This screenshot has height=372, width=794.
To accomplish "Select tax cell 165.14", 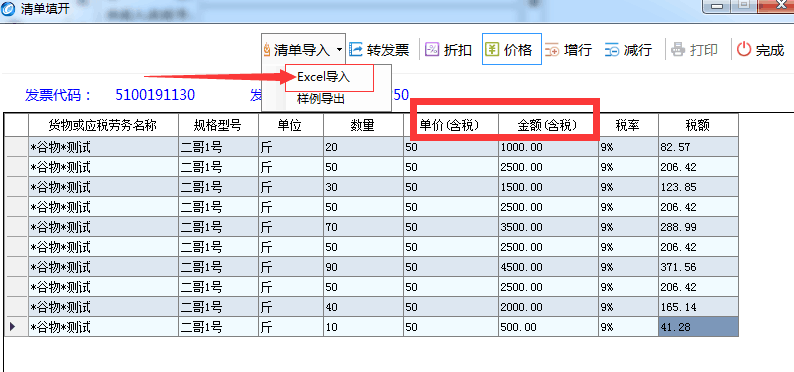I will 698,307.
